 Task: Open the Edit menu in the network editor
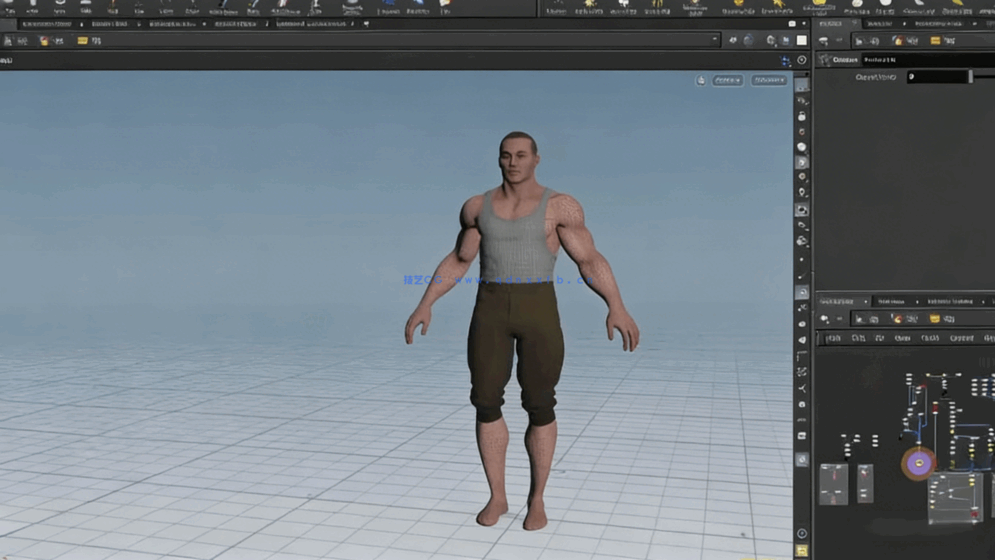(x=858, y=338)
